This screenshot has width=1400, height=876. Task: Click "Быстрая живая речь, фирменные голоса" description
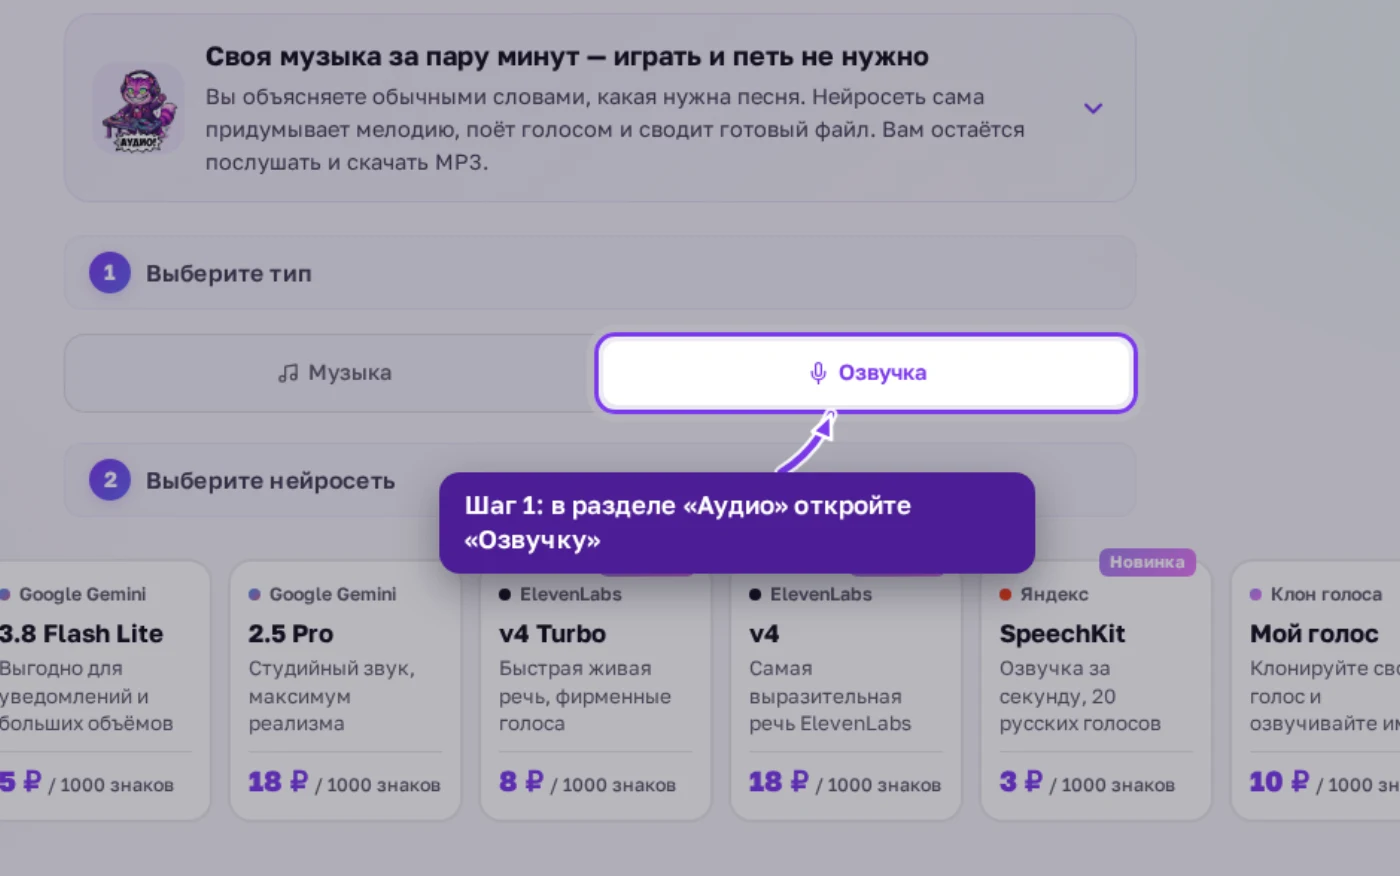coord(585,696)
